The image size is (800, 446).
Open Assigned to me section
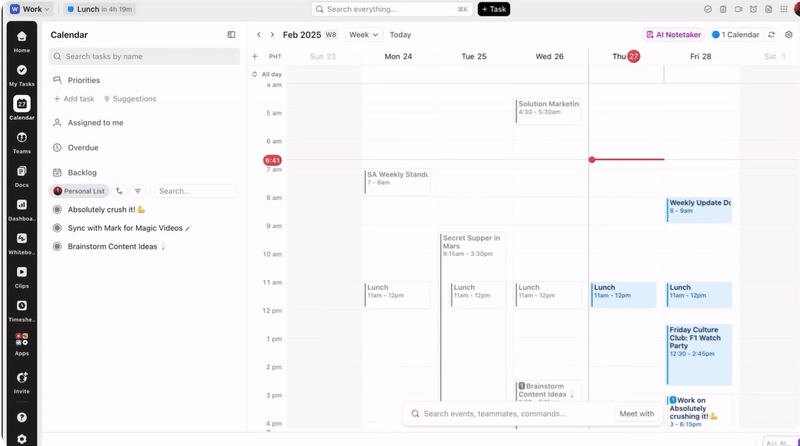(95, 122)
